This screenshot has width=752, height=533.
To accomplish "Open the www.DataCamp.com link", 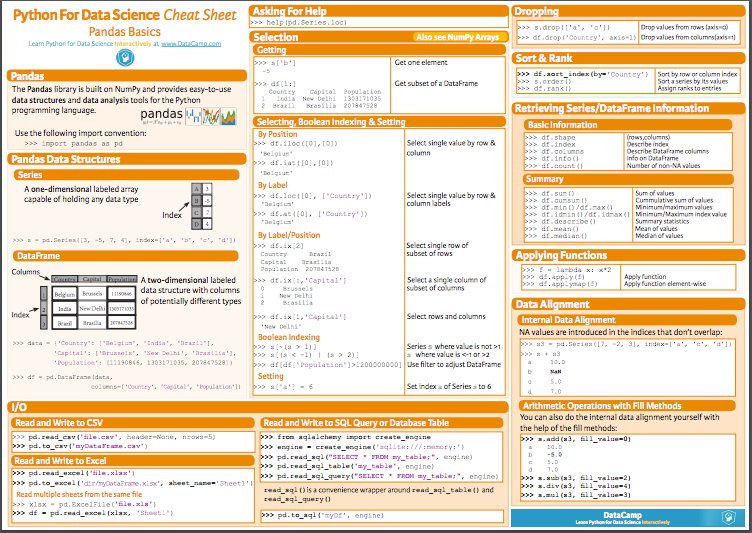I will [191, 44].
